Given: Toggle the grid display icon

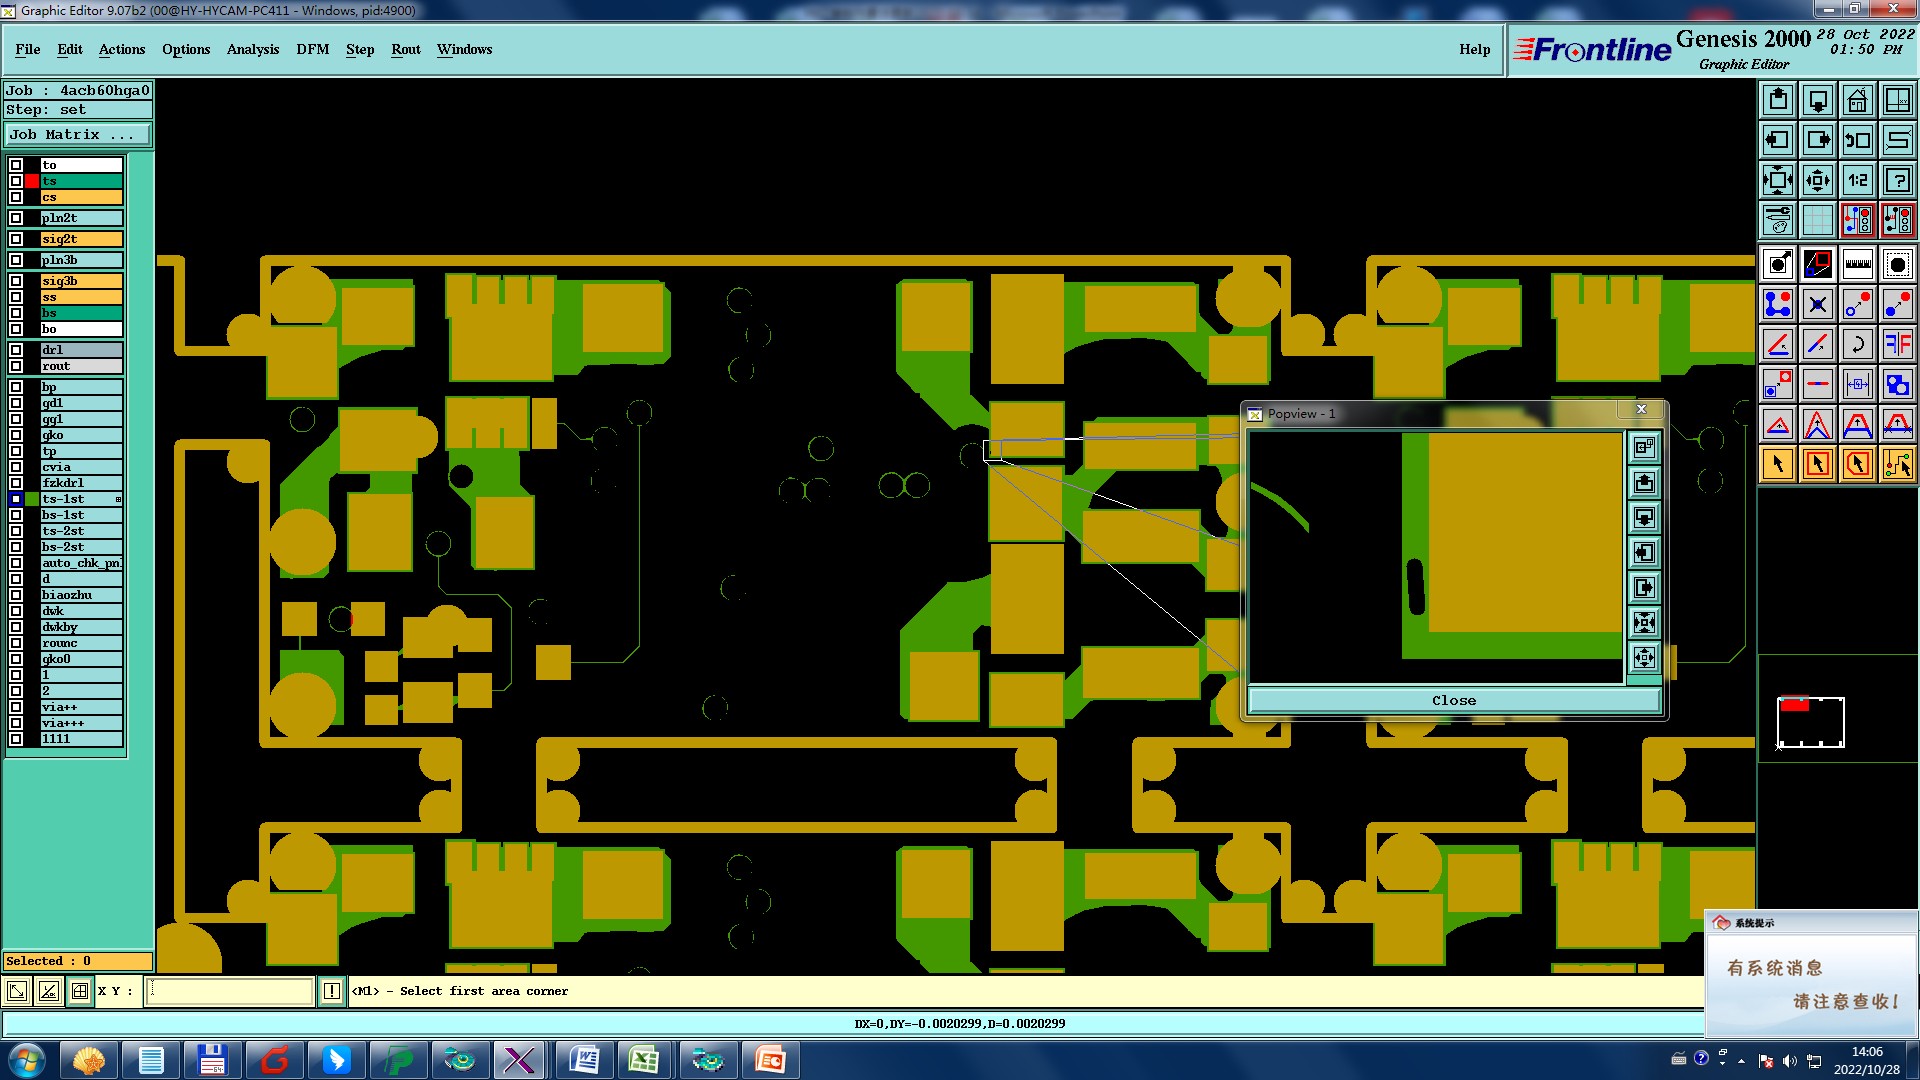Looking at the screenshot, I should point(1817,220).
